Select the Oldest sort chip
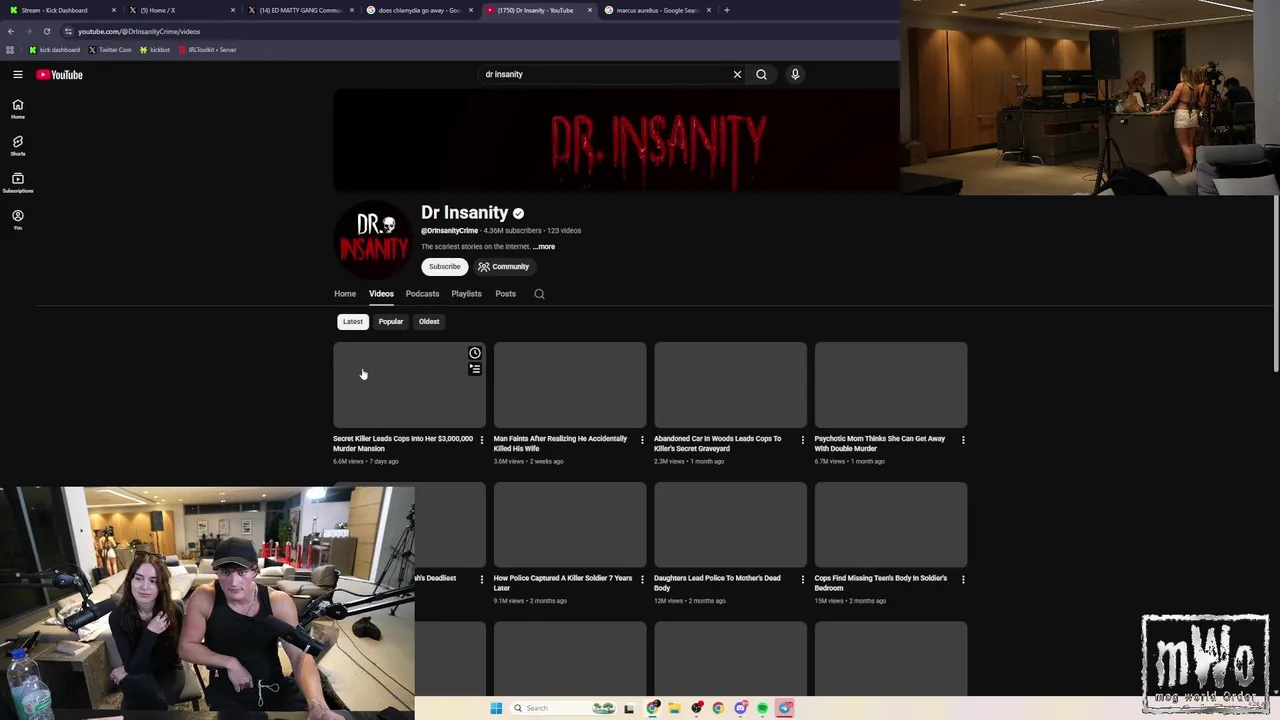 point(429,322)
